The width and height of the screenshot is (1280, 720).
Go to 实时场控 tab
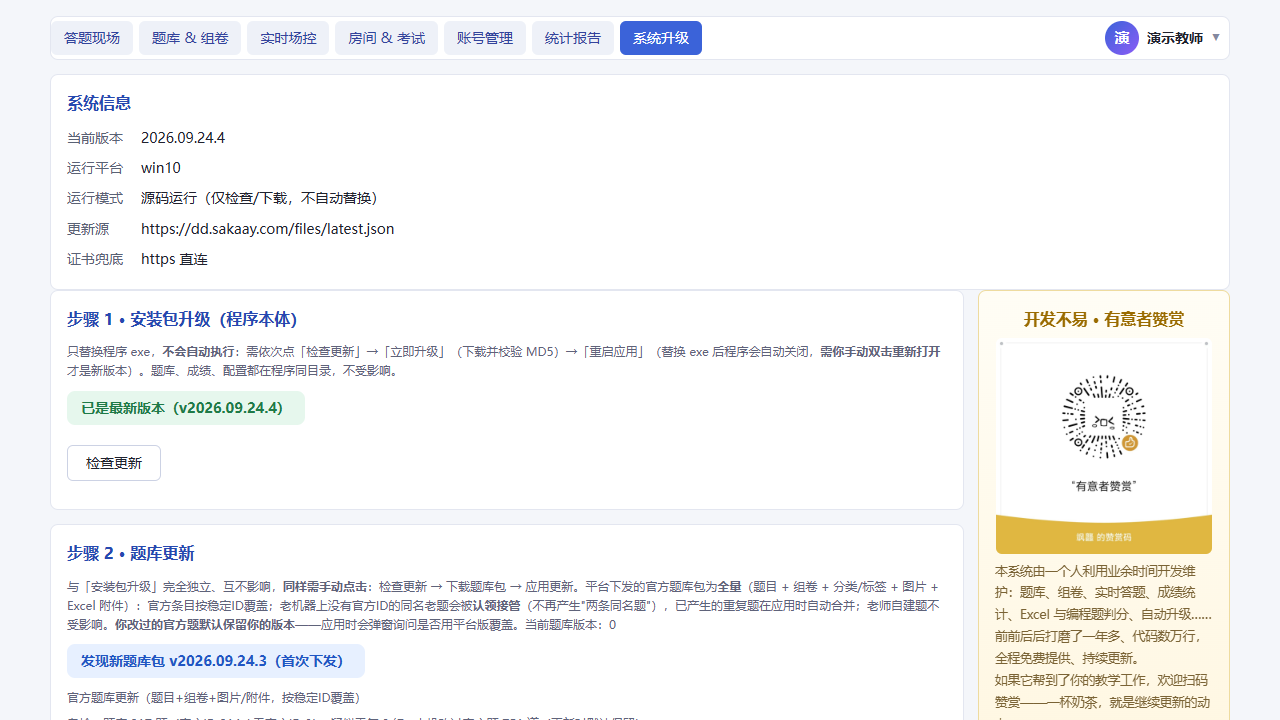click(288, 38)
